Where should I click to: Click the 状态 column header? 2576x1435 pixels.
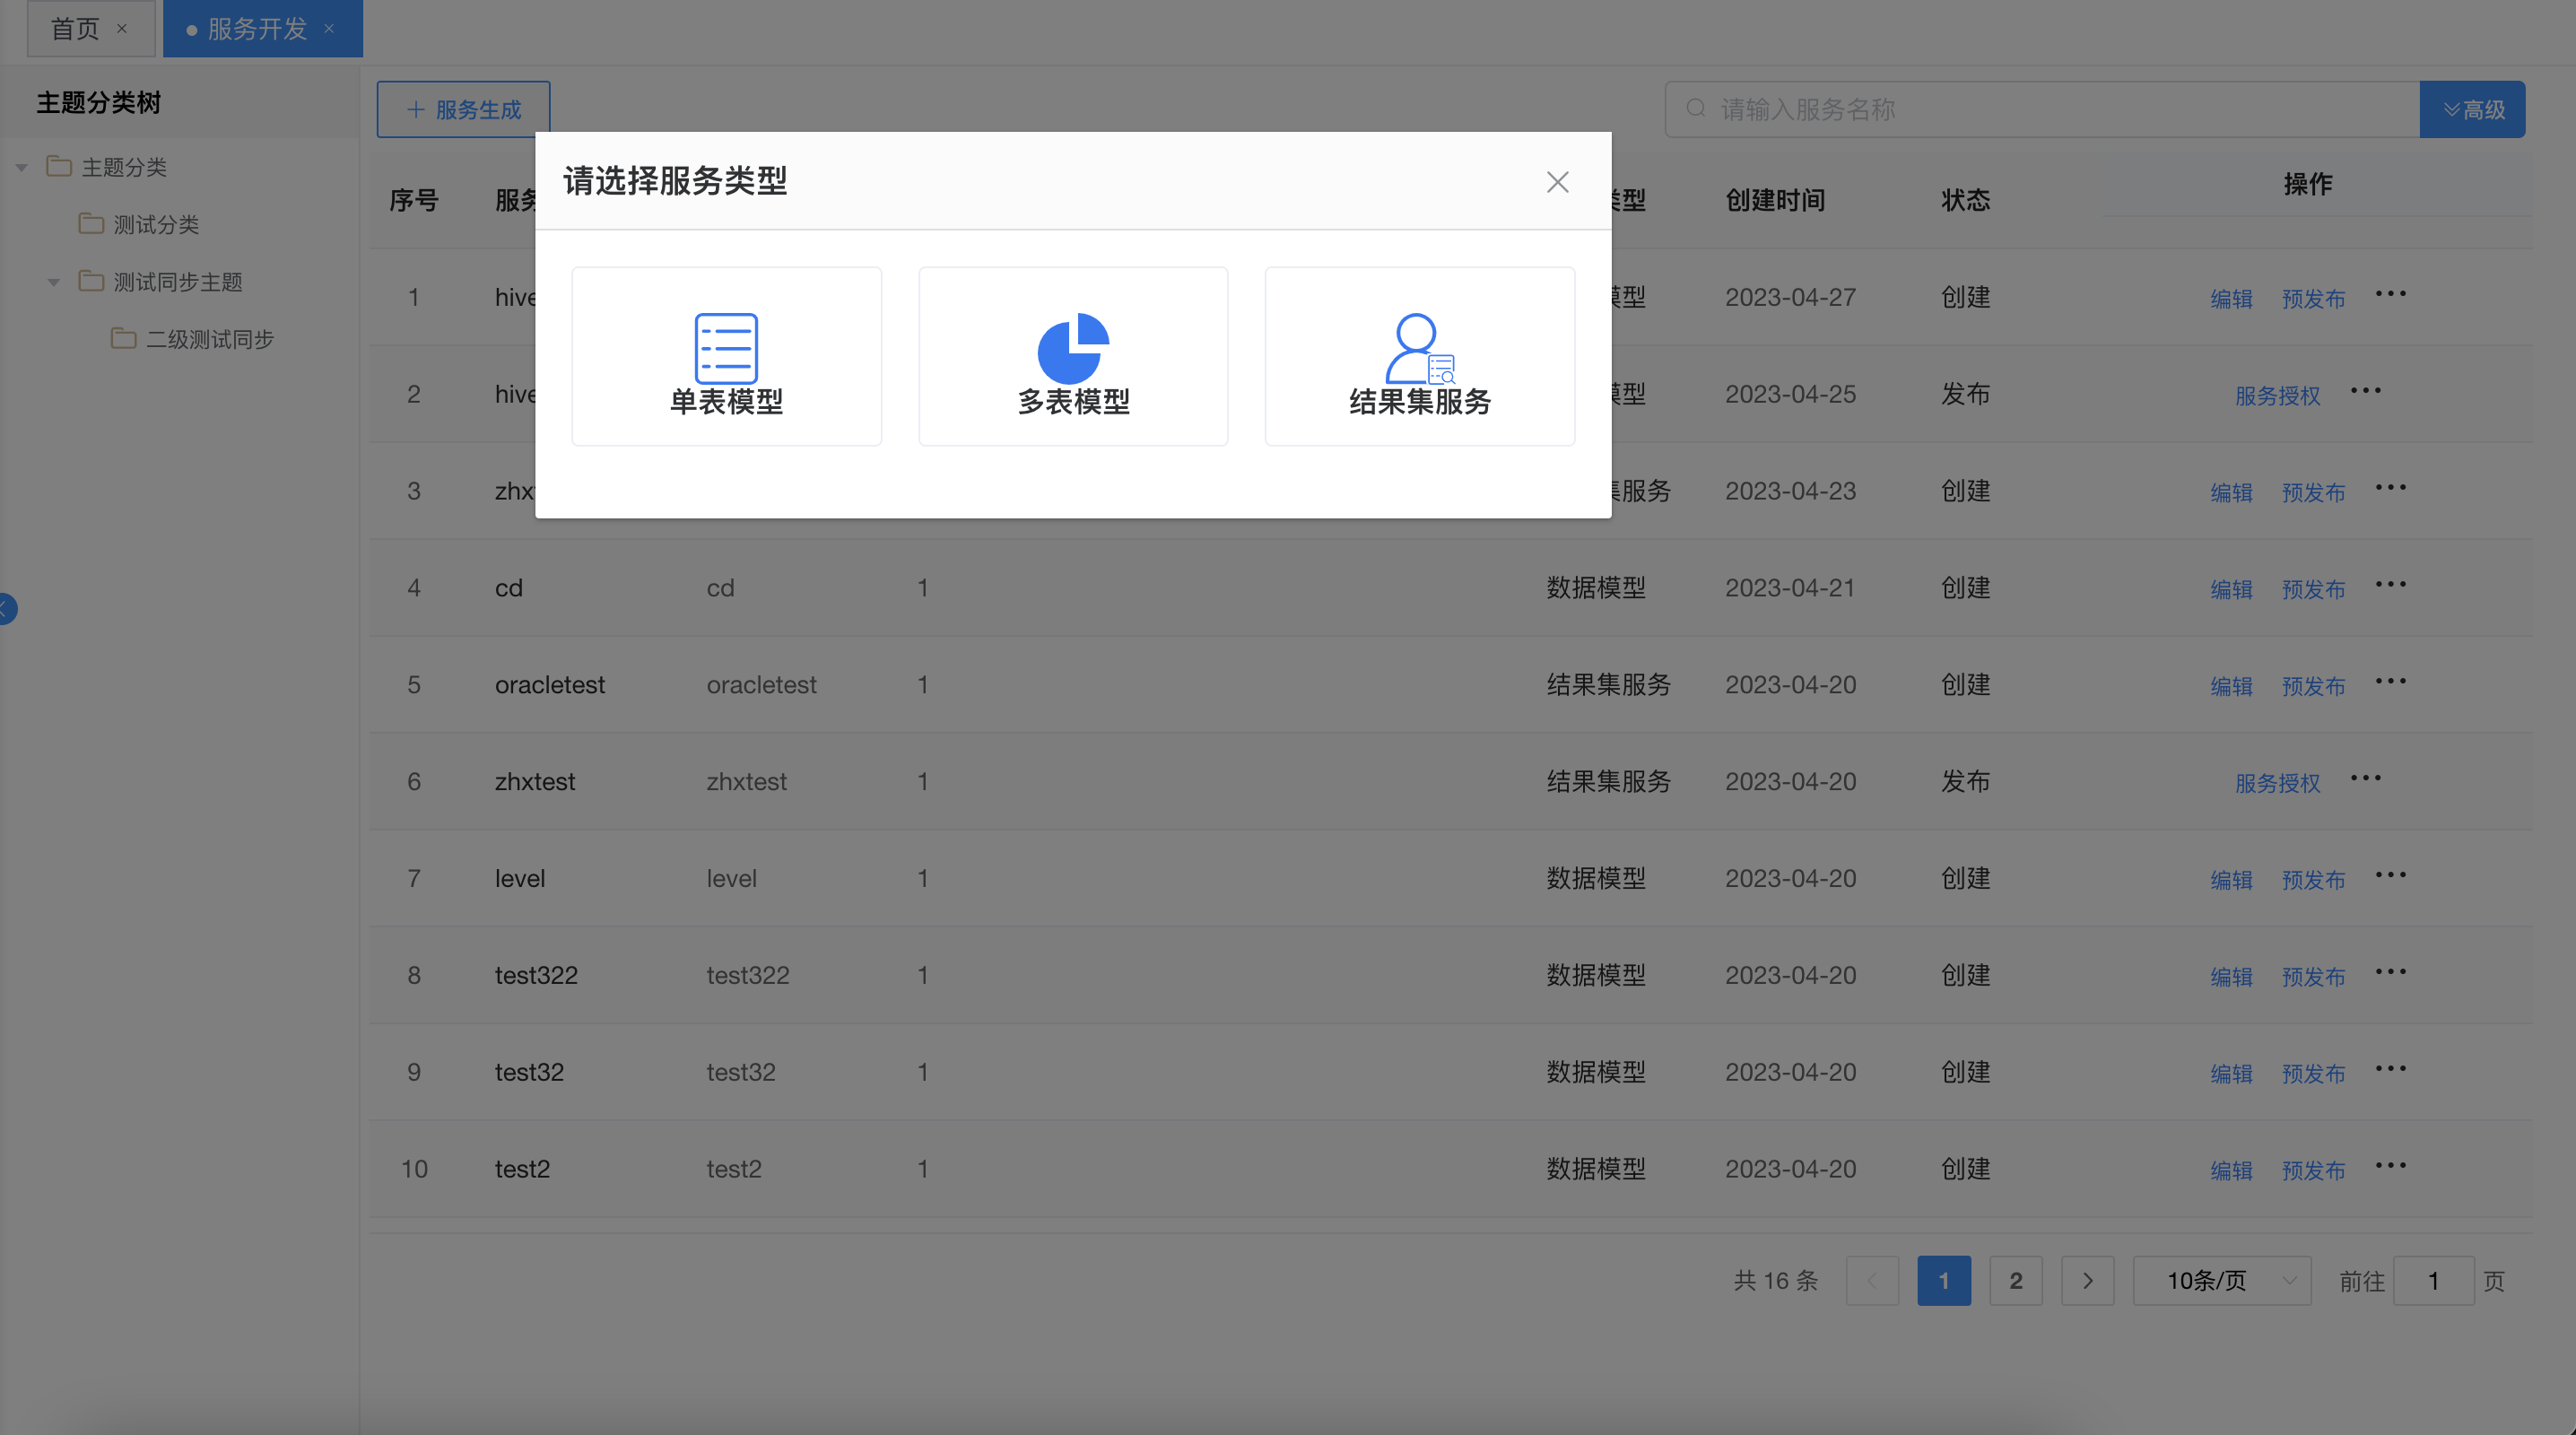1965,200
